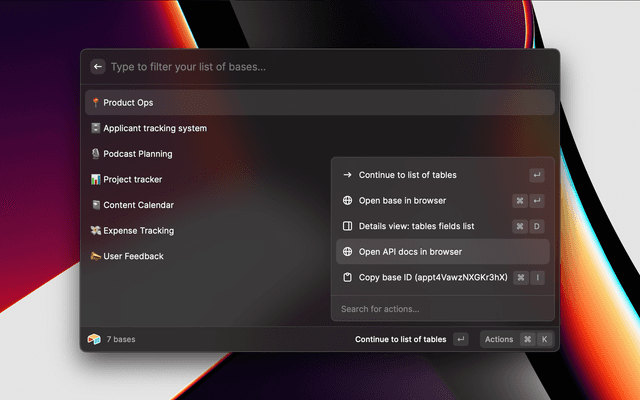
Task: Open the Project tracker base
Action: [x=132, y=180]
